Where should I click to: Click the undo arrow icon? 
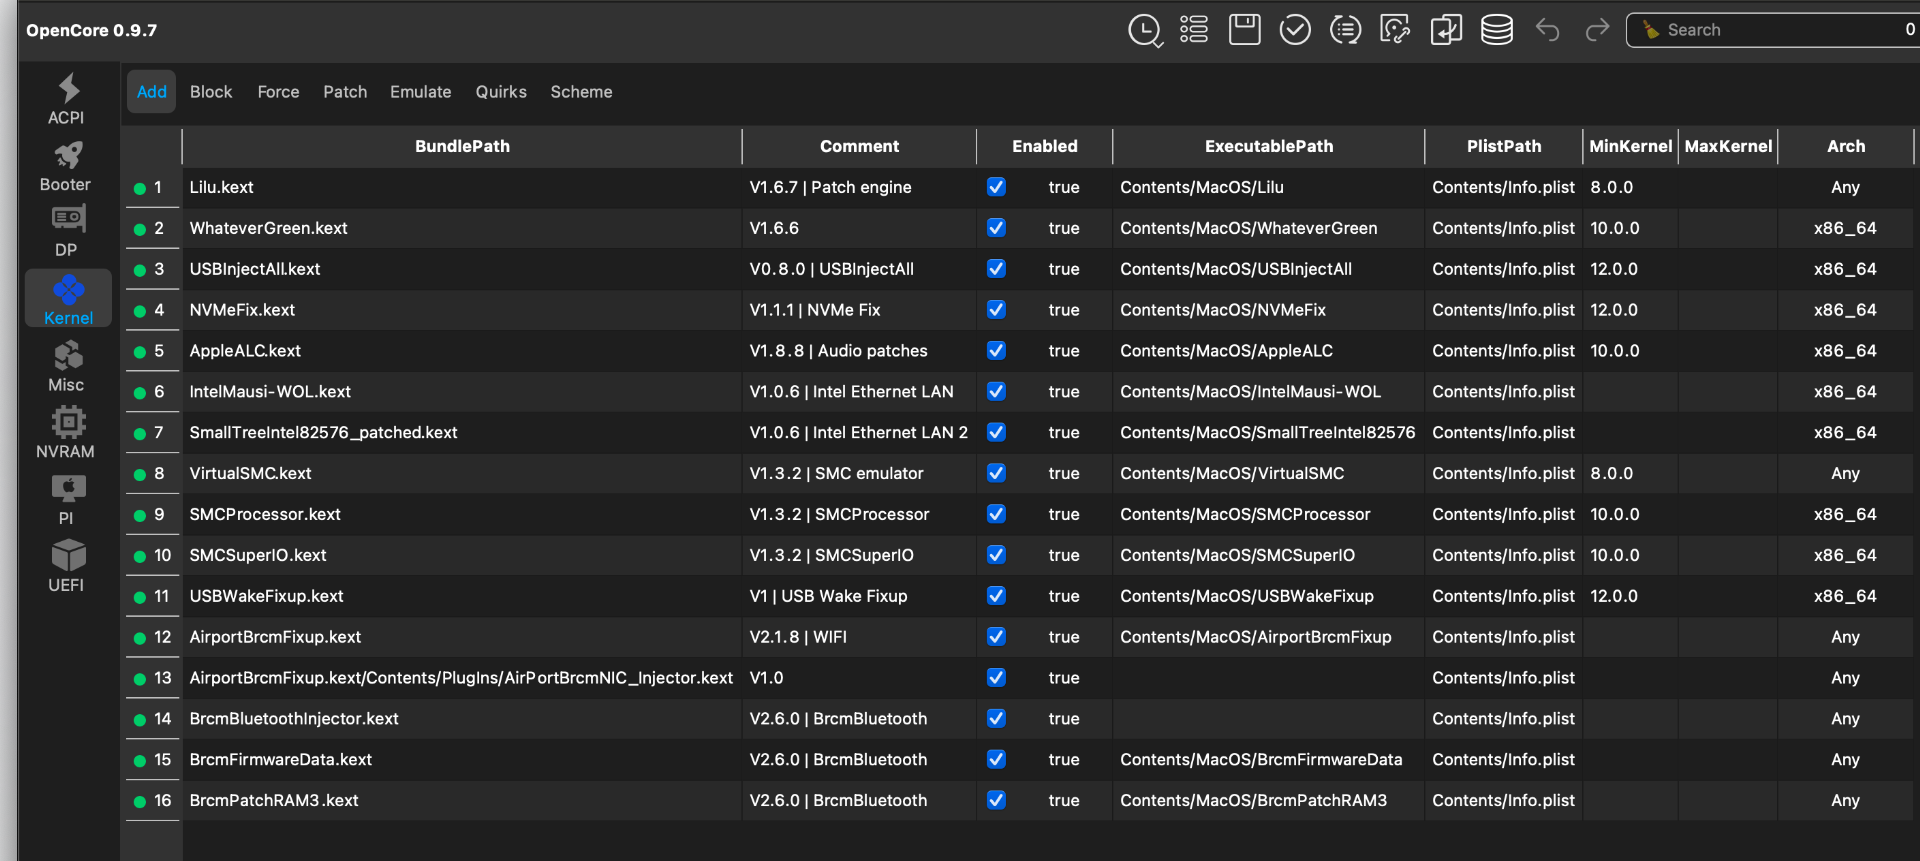coord(1547,30)
